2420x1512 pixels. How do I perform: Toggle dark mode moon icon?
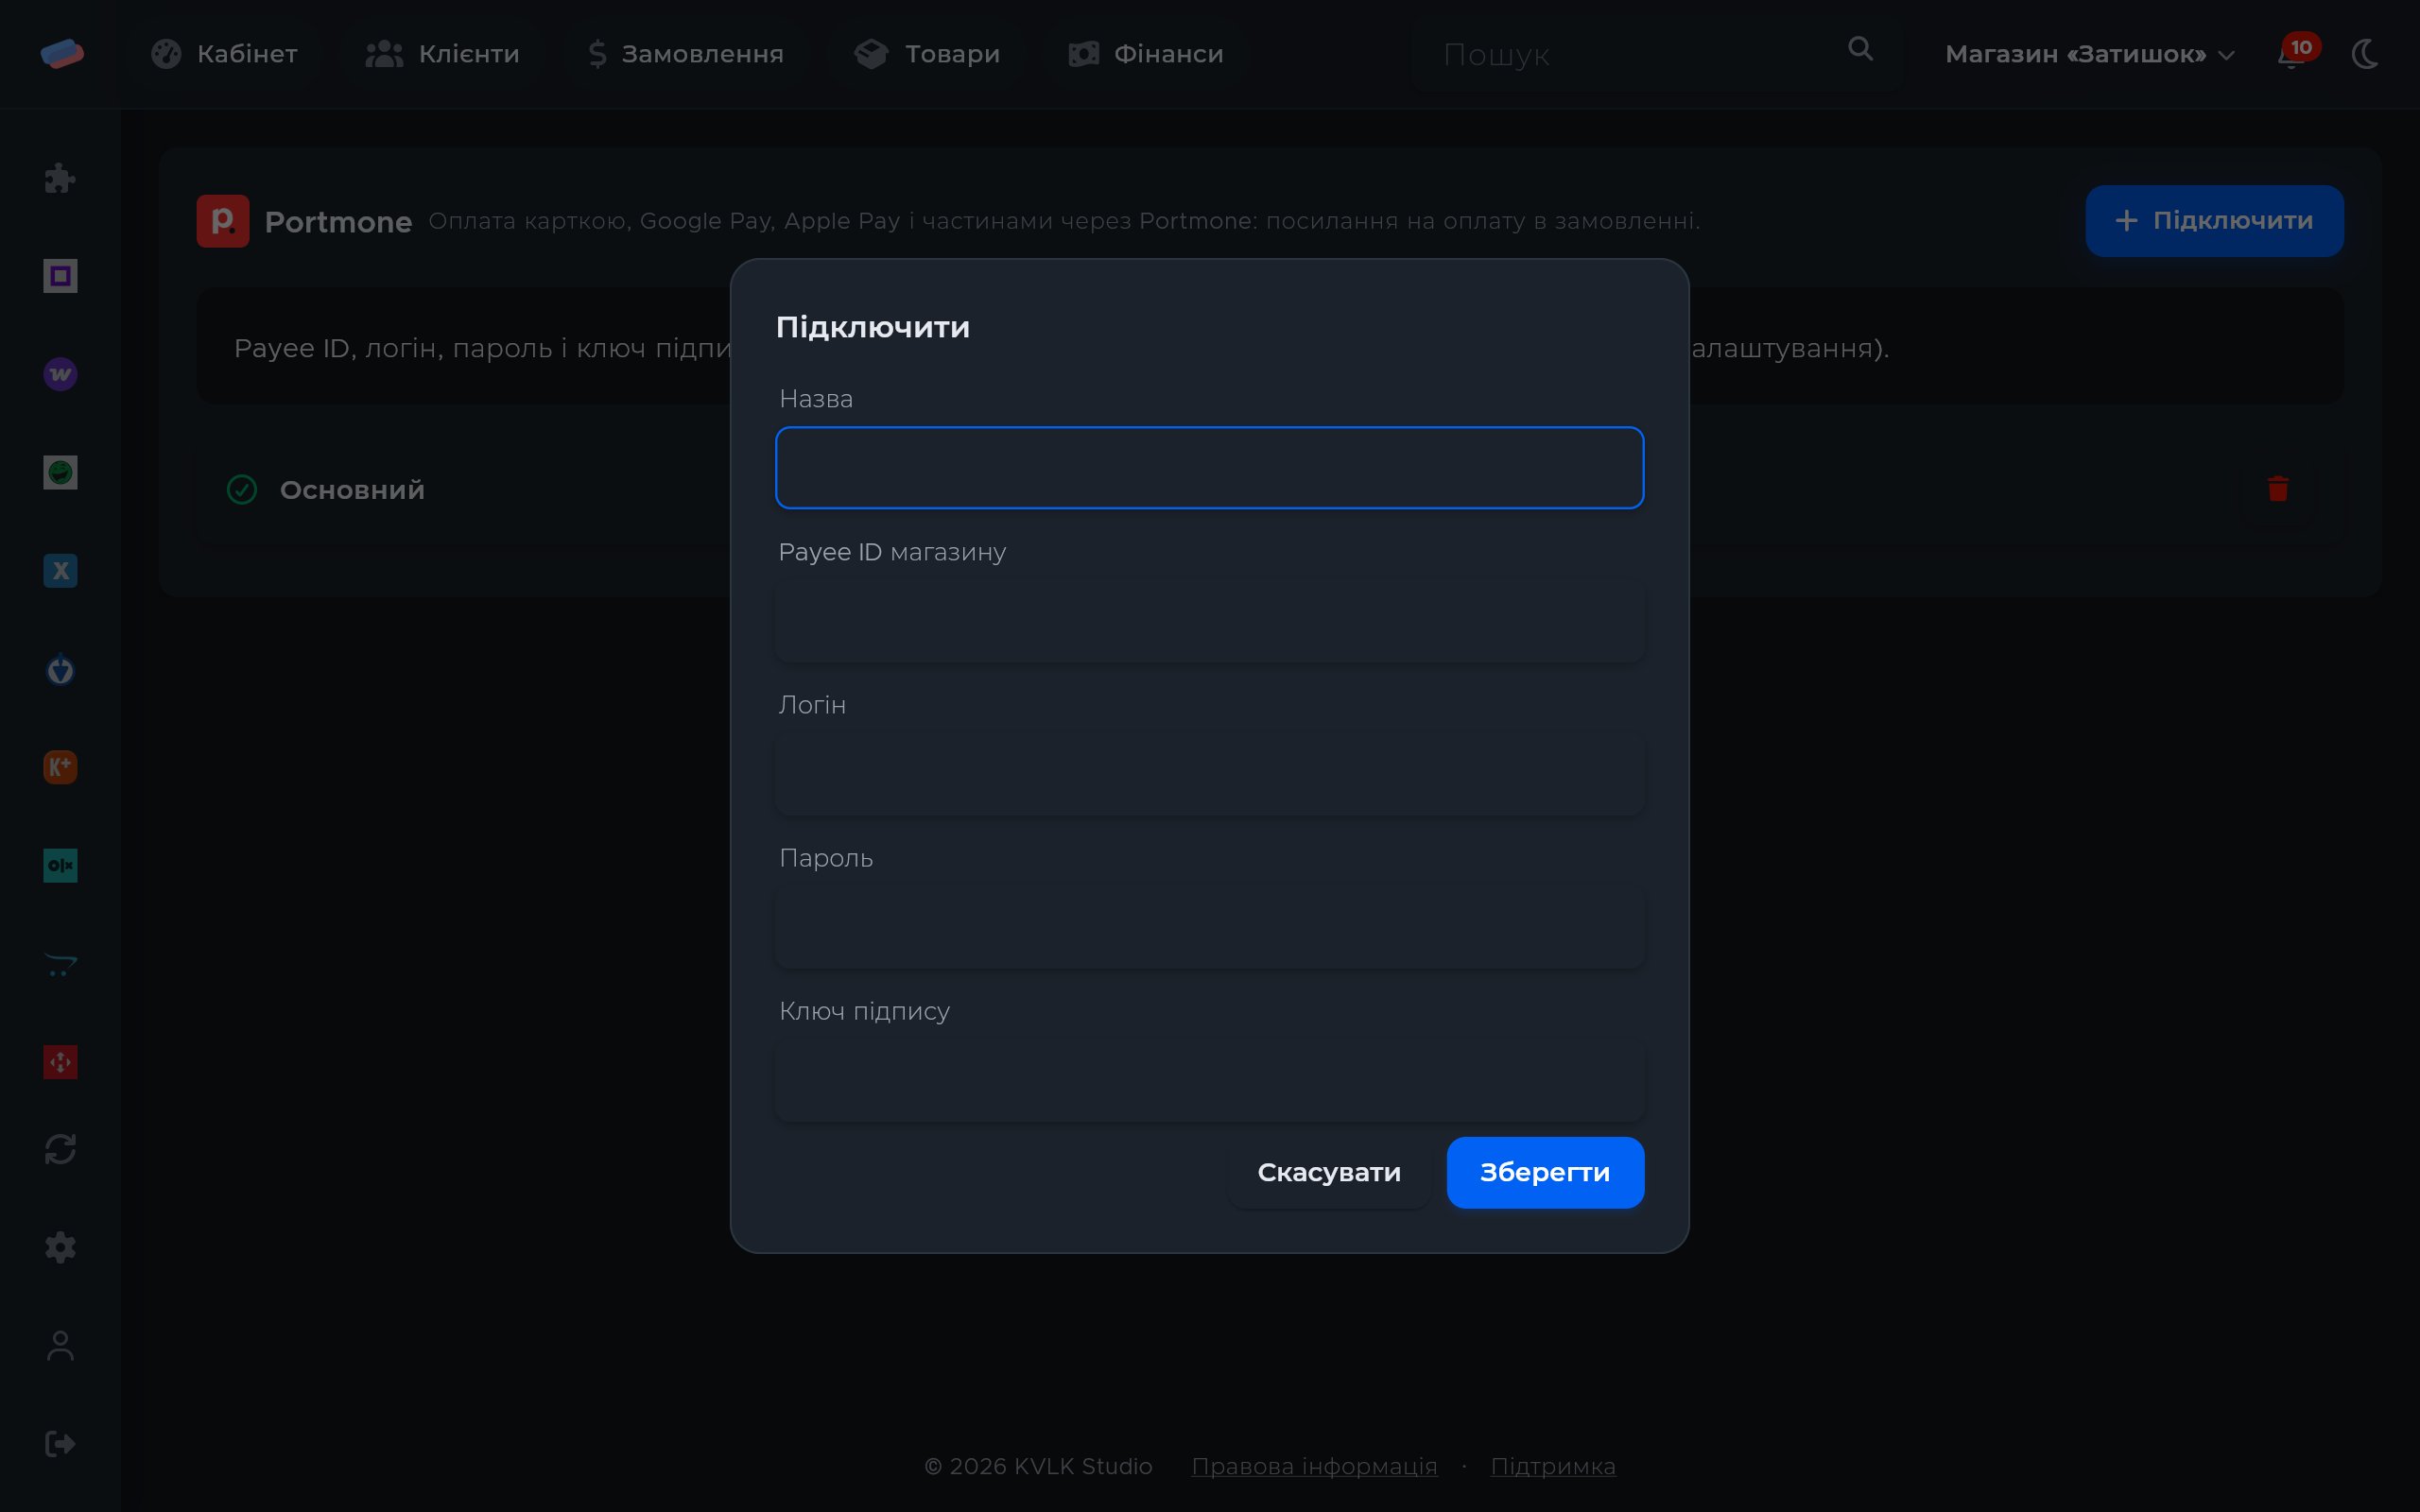pos(2366,53)
